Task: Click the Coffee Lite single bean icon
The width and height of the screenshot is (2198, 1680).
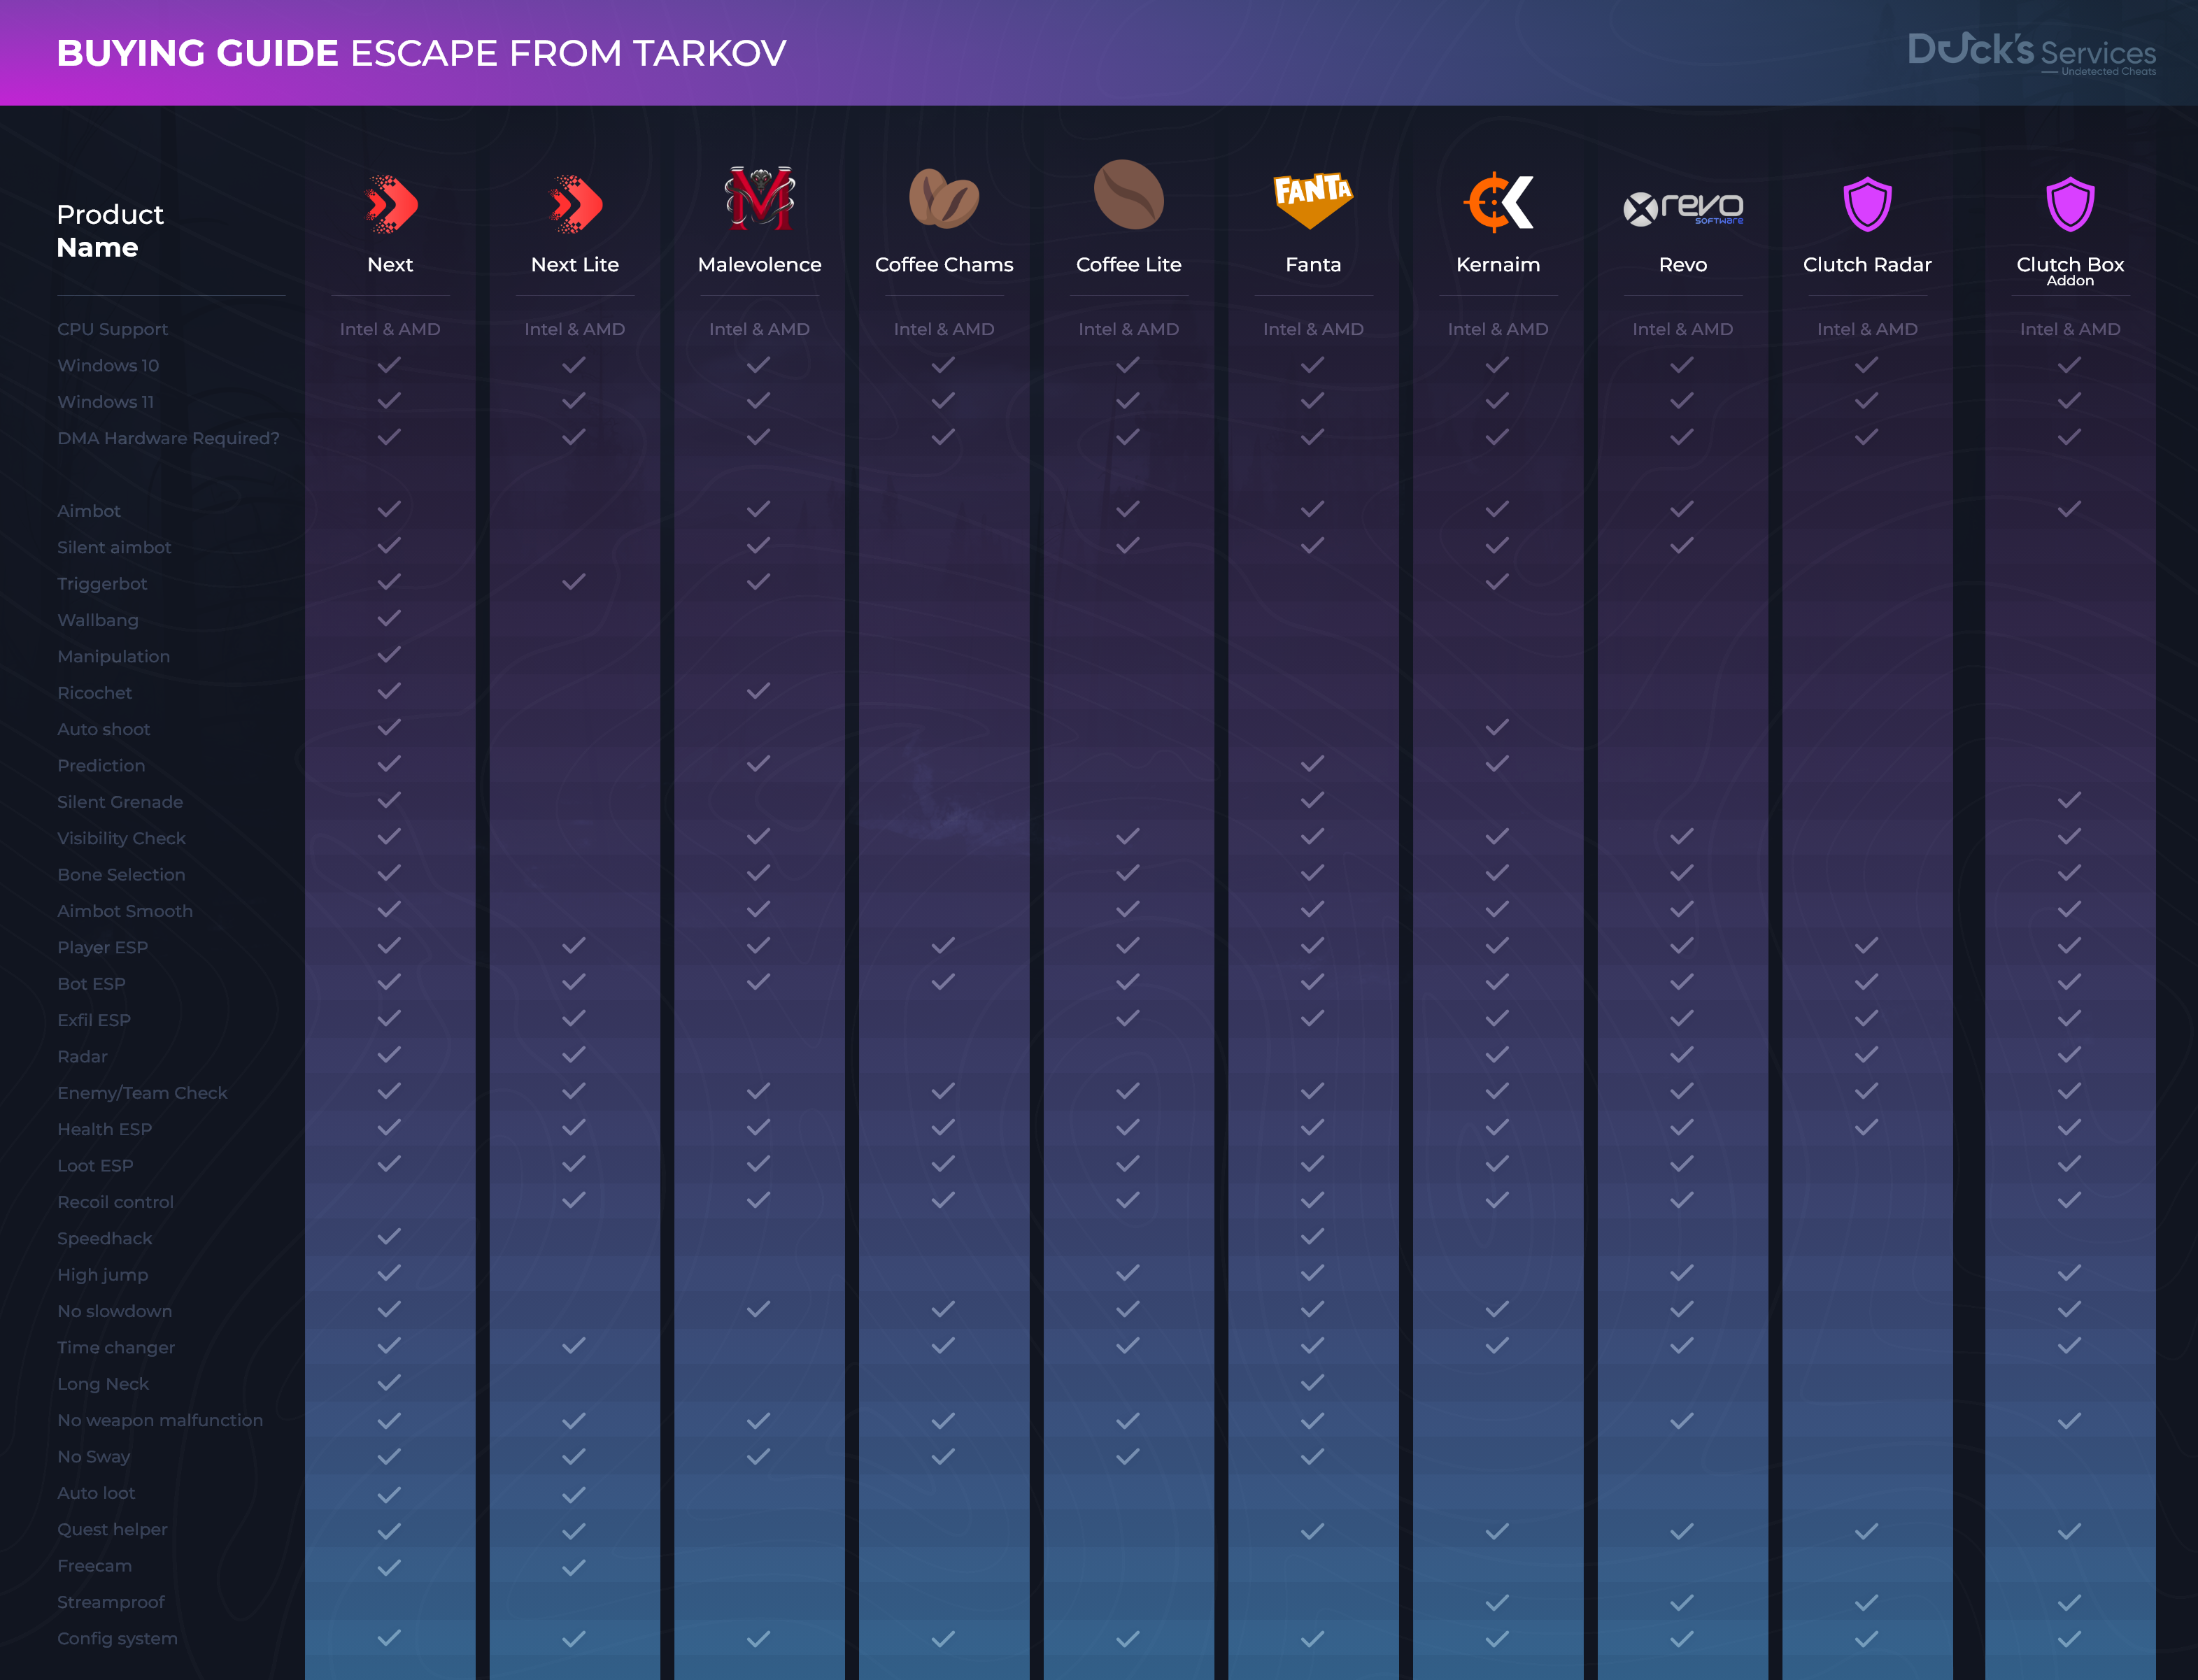Action: tap(1128, 195)
